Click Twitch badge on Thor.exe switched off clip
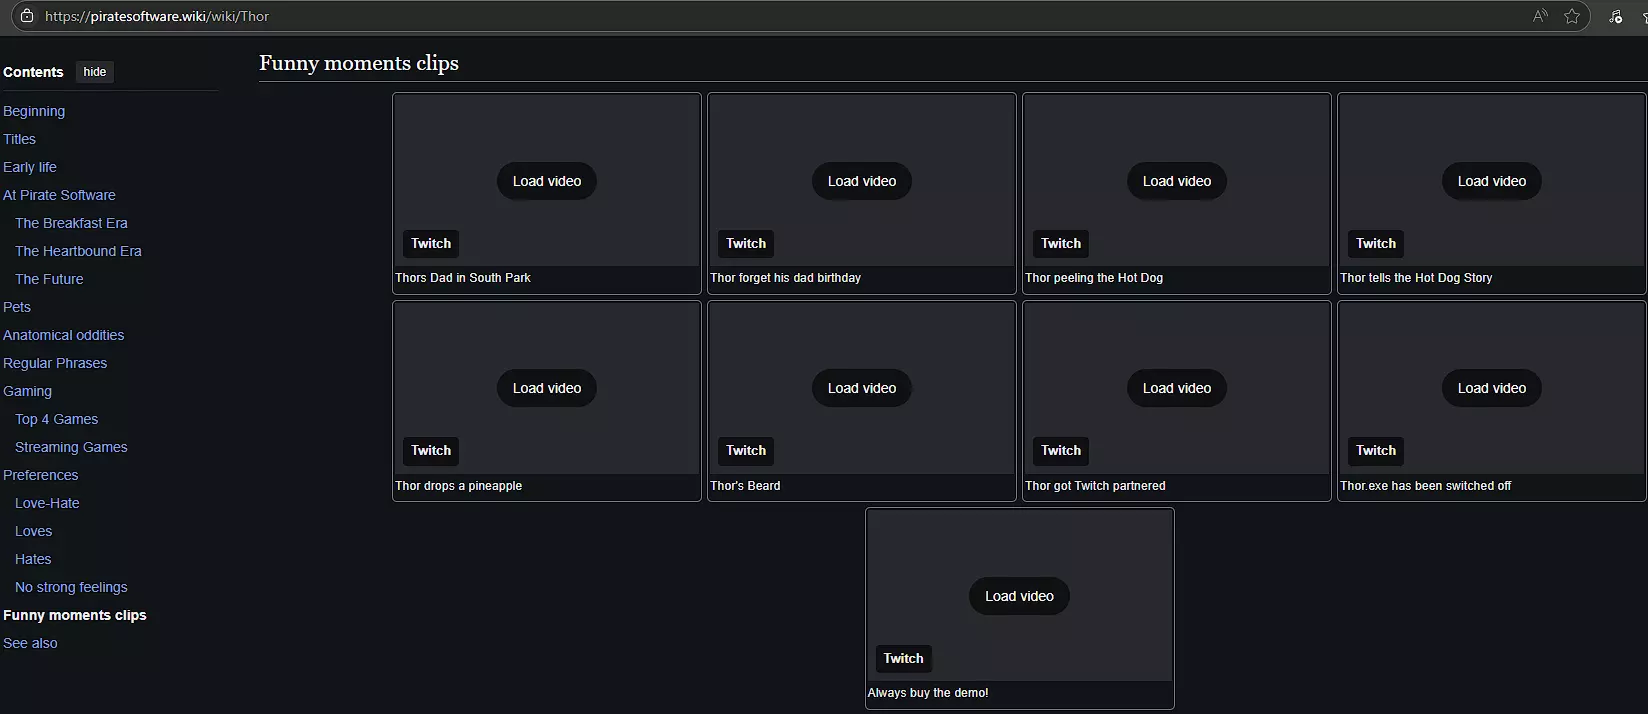This screenshot has height=714, width=1648. (1376, 450)
